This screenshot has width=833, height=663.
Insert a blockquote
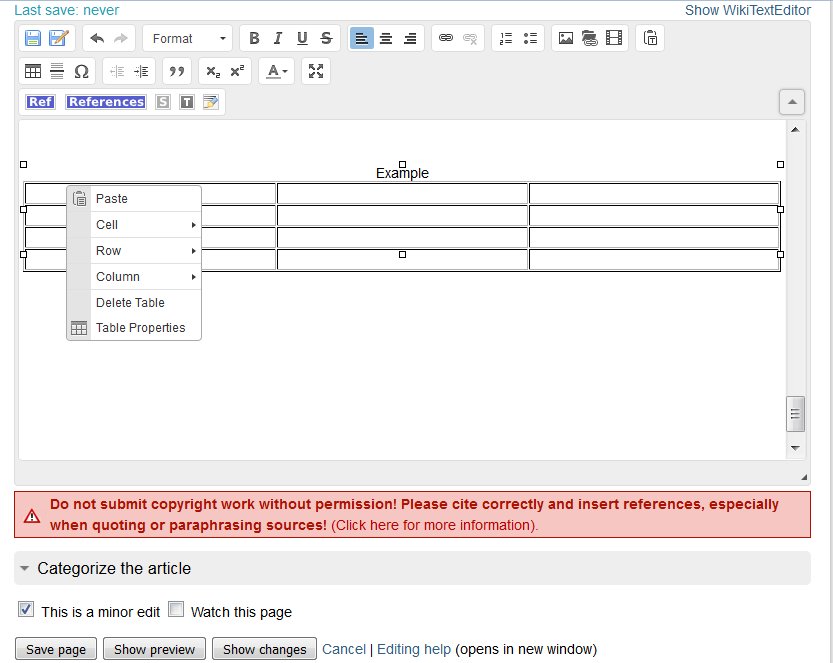coord(177,71)
